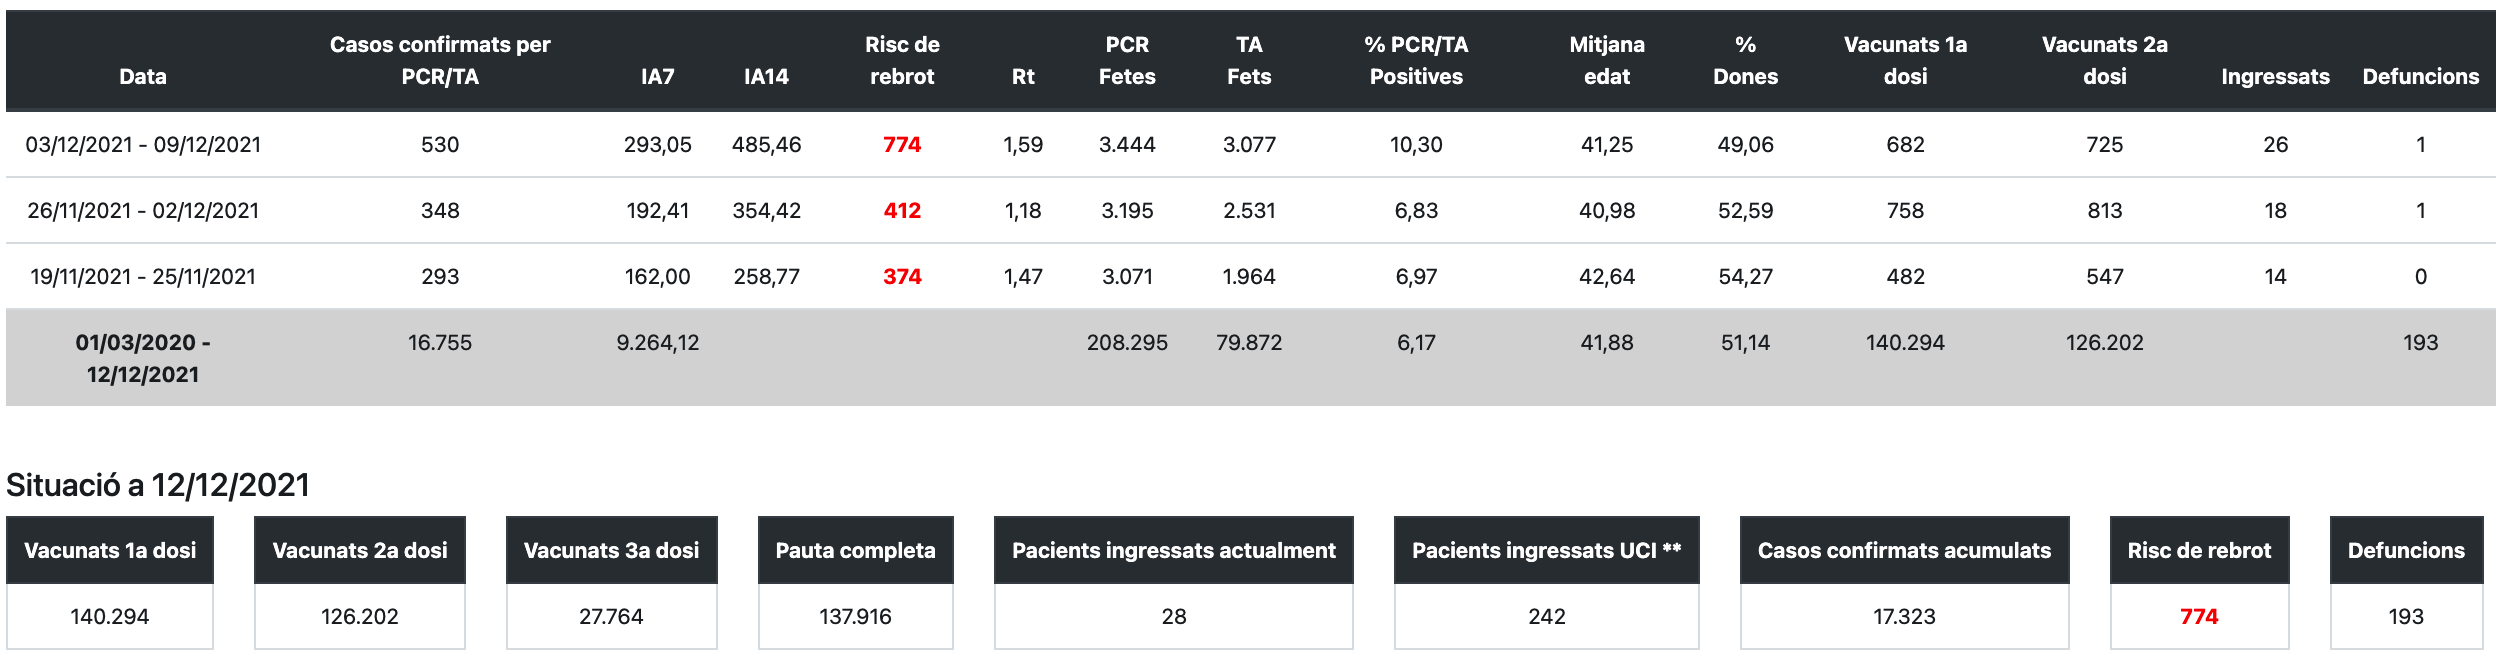
Task: Click the IA7 column header
Action: coord(657,76)
